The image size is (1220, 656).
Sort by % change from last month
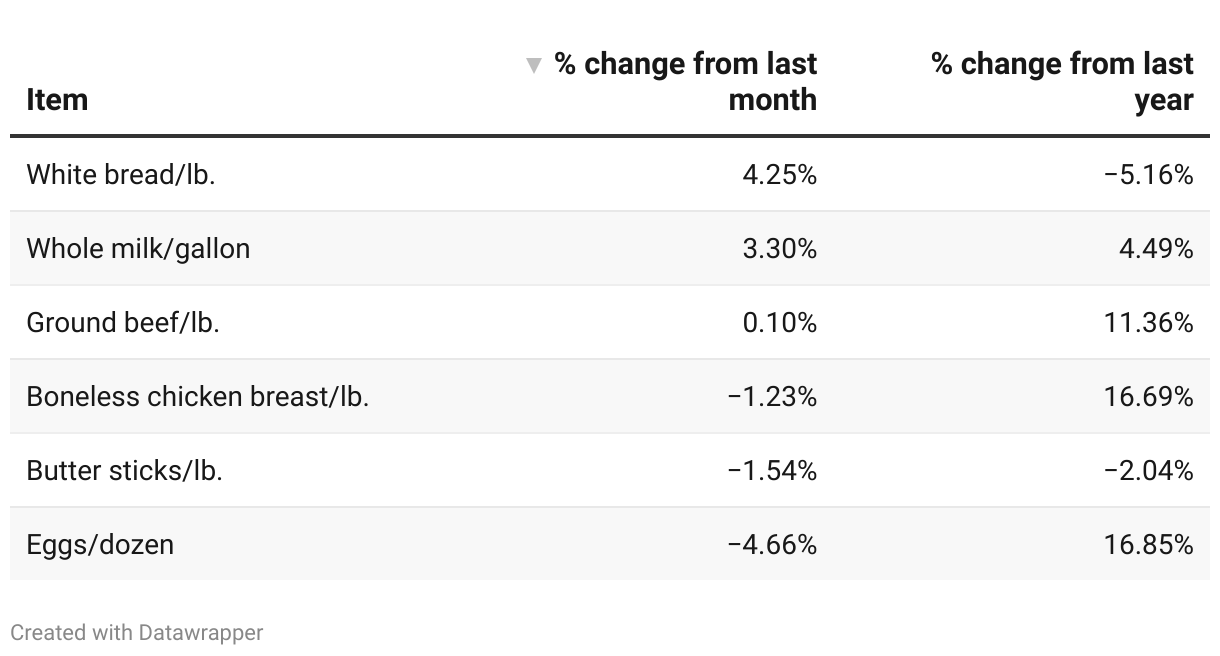[x=686, y=82]
